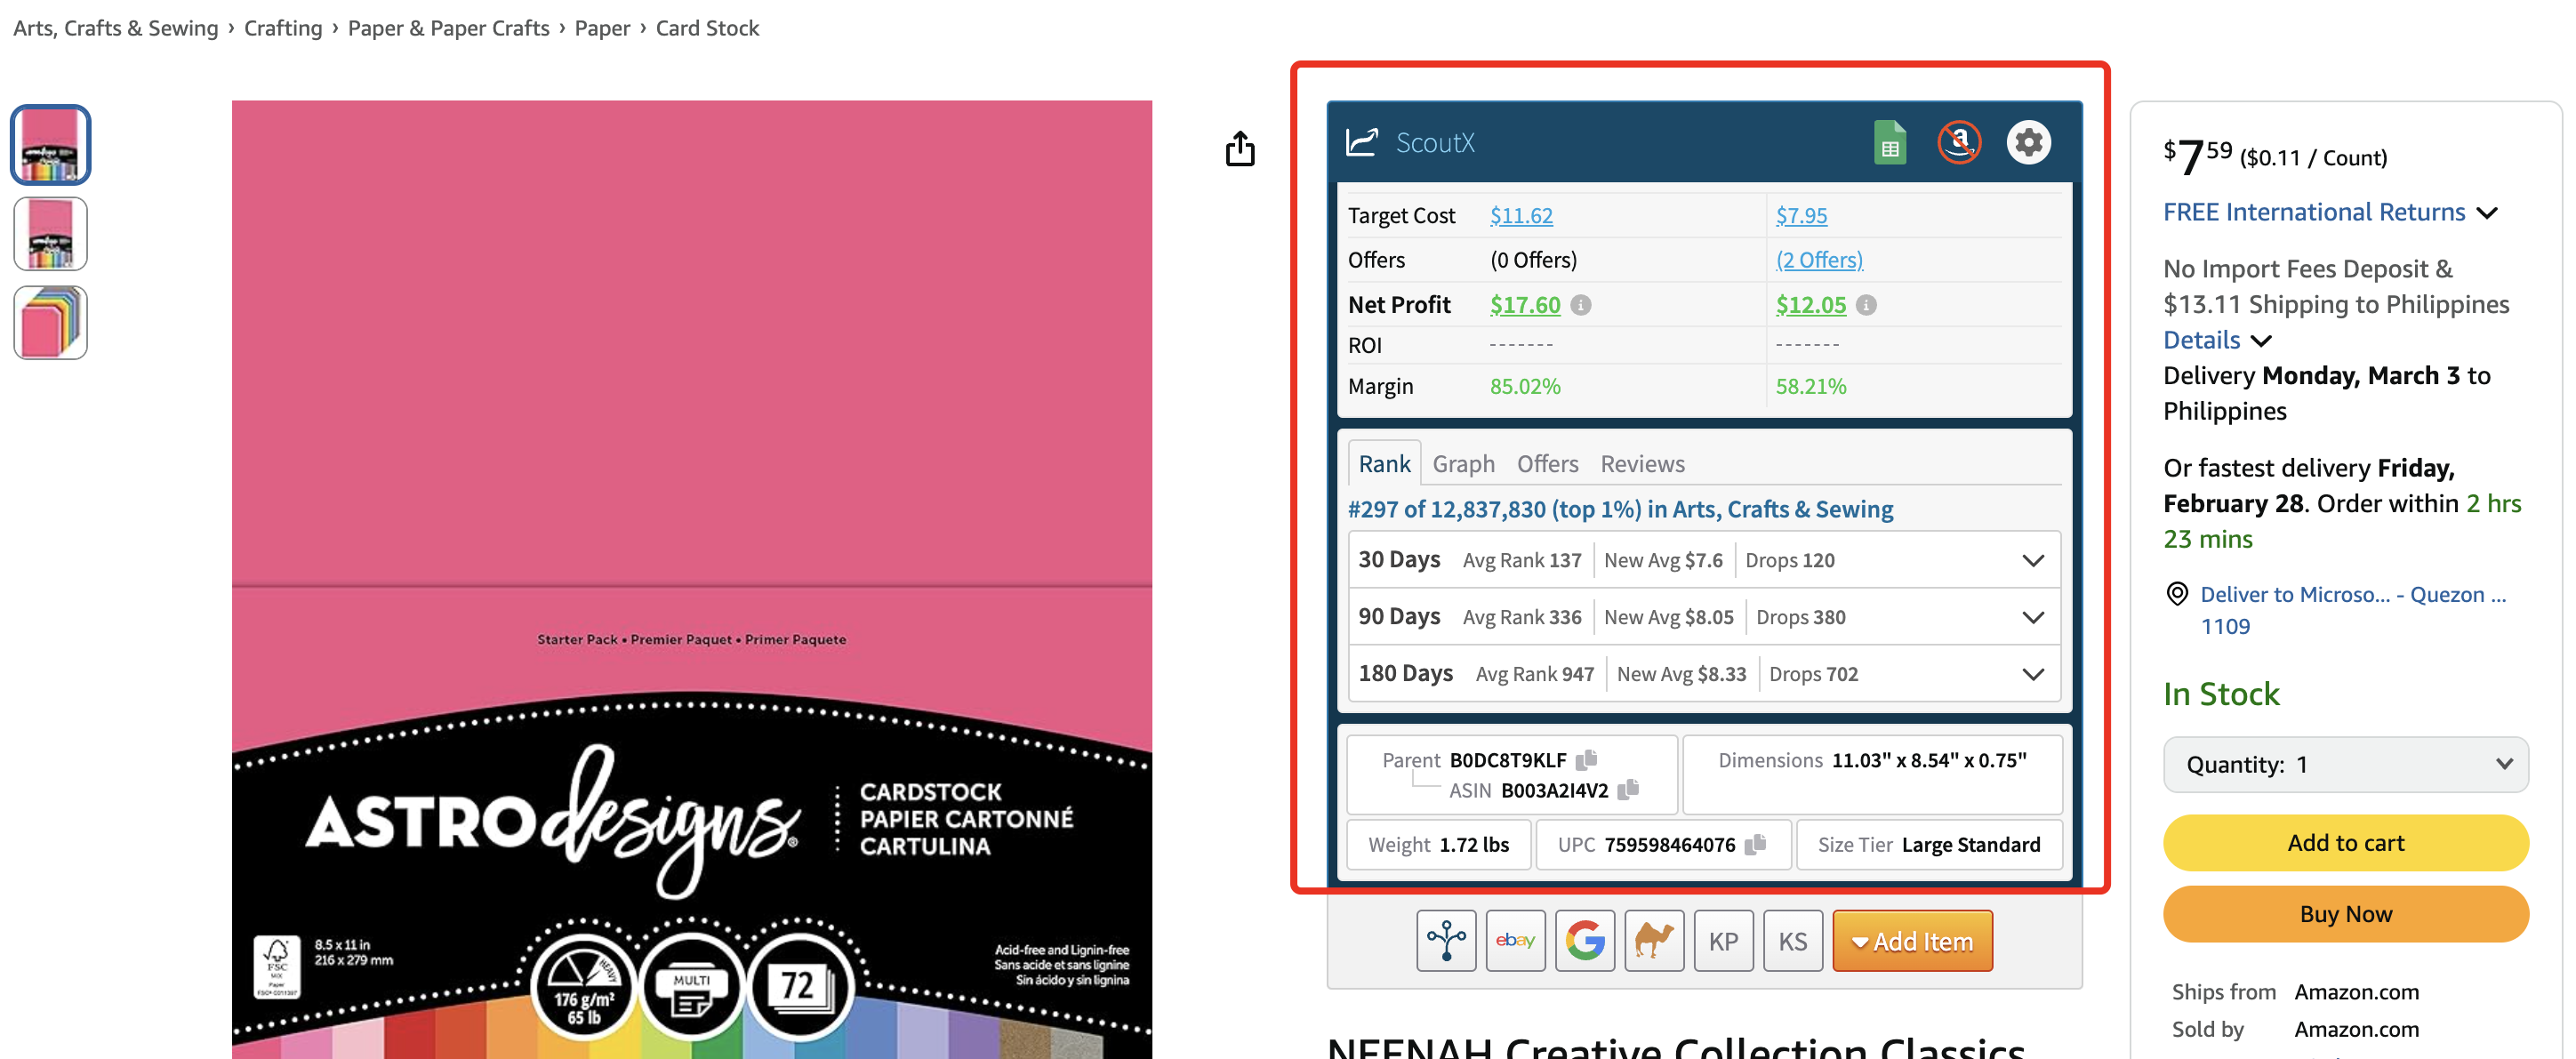2576x1059 pixels.
Task: Open ScoutX settings gear
Action: pyautogui.click(x=2028, y=142)
